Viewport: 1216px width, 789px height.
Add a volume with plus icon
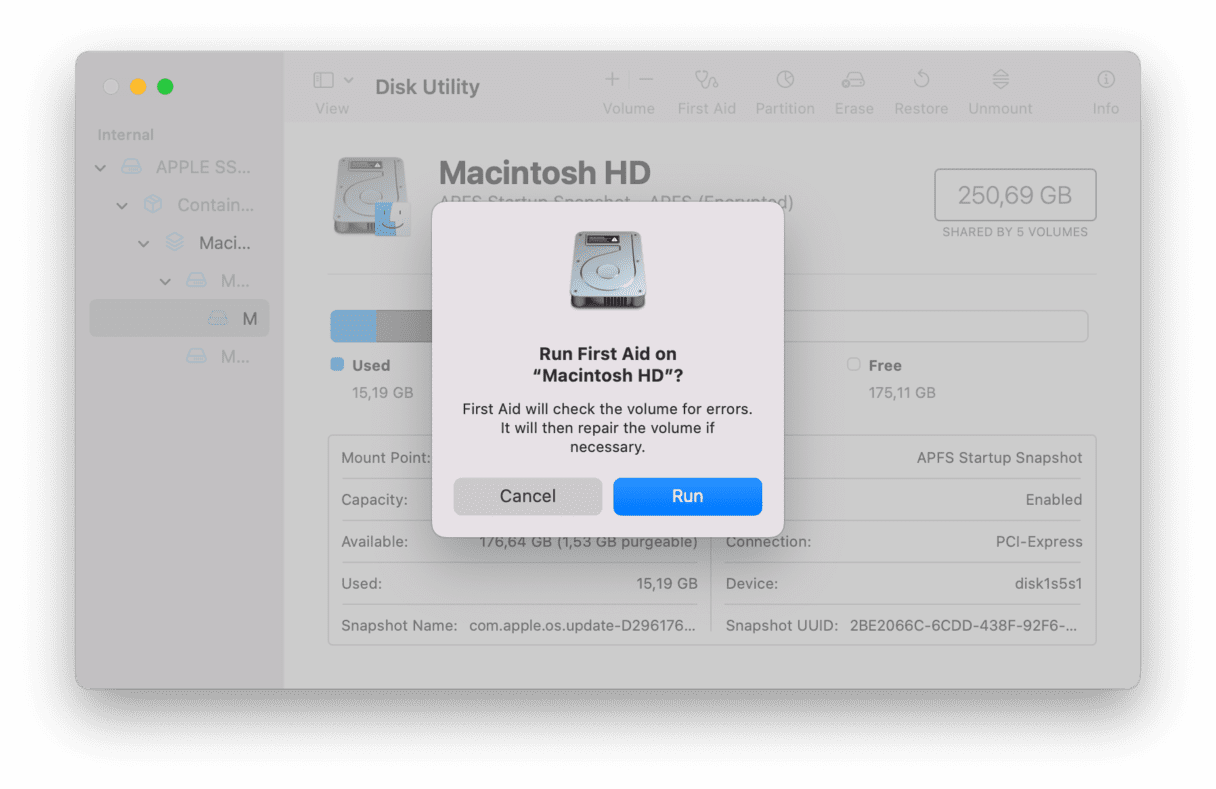coord(612,79)
